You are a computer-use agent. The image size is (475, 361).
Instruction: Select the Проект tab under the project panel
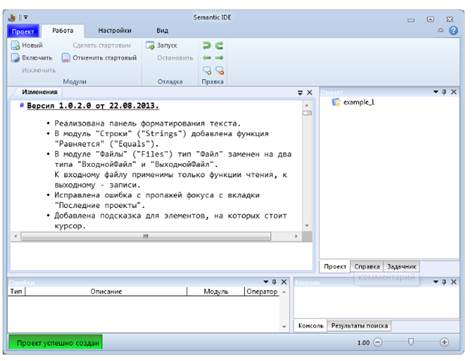[x=335, y=267]
